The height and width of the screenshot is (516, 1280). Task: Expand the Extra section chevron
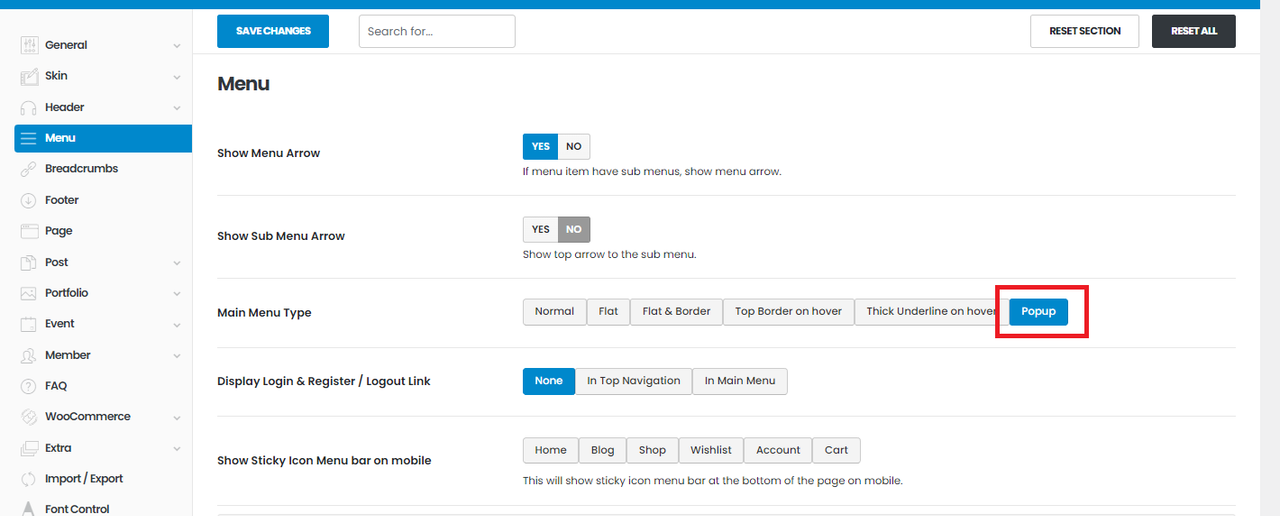coord(177,449)
